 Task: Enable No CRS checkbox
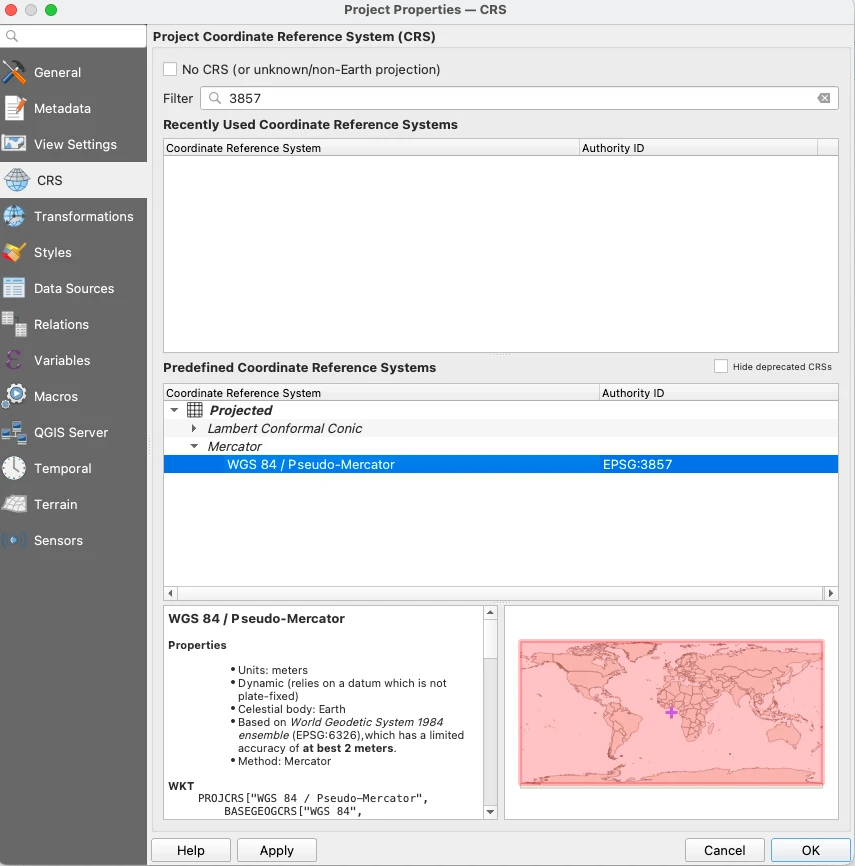(170, 69)
